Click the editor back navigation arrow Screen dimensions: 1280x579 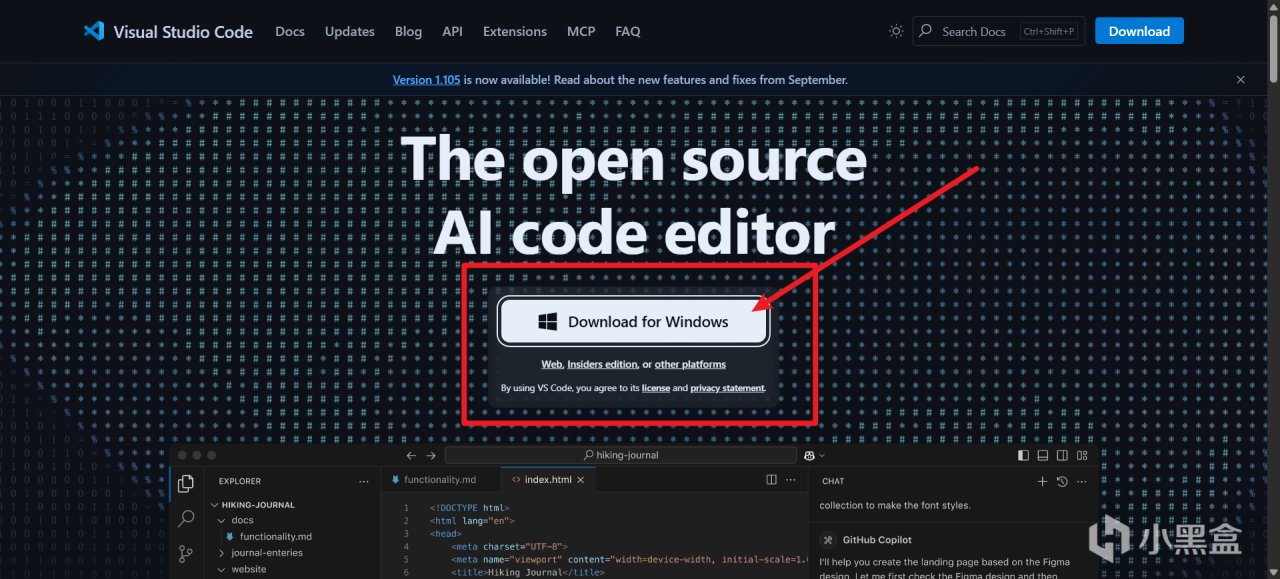click(411, 455)
